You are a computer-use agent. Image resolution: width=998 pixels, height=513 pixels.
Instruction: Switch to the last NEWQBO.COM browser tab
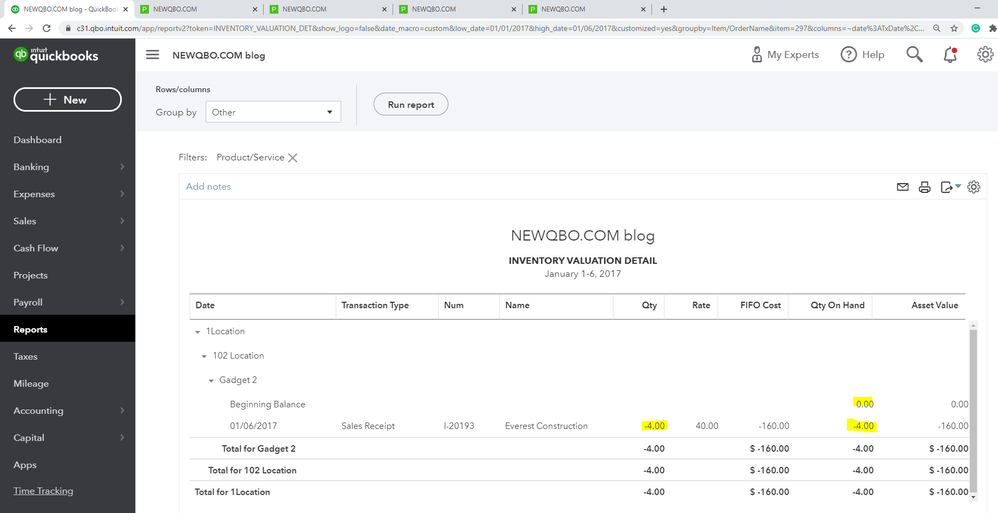[x=586, y=9]
